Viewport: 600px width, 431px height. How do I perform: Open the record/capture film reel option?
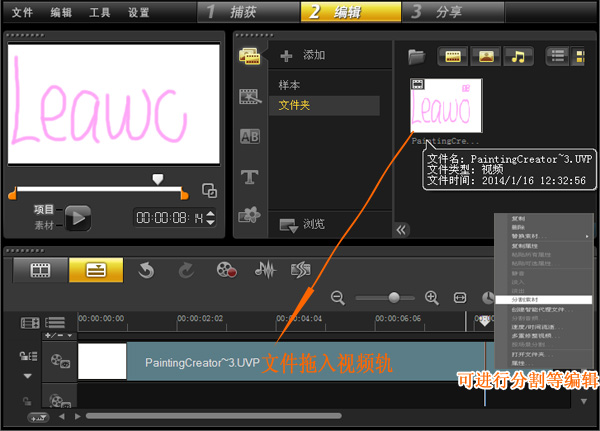226,270
